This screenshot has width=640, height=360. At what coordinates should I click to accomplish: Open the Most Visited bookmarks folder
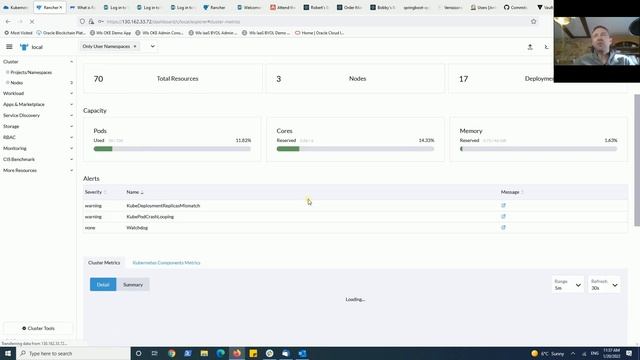(x=18, y=33)
